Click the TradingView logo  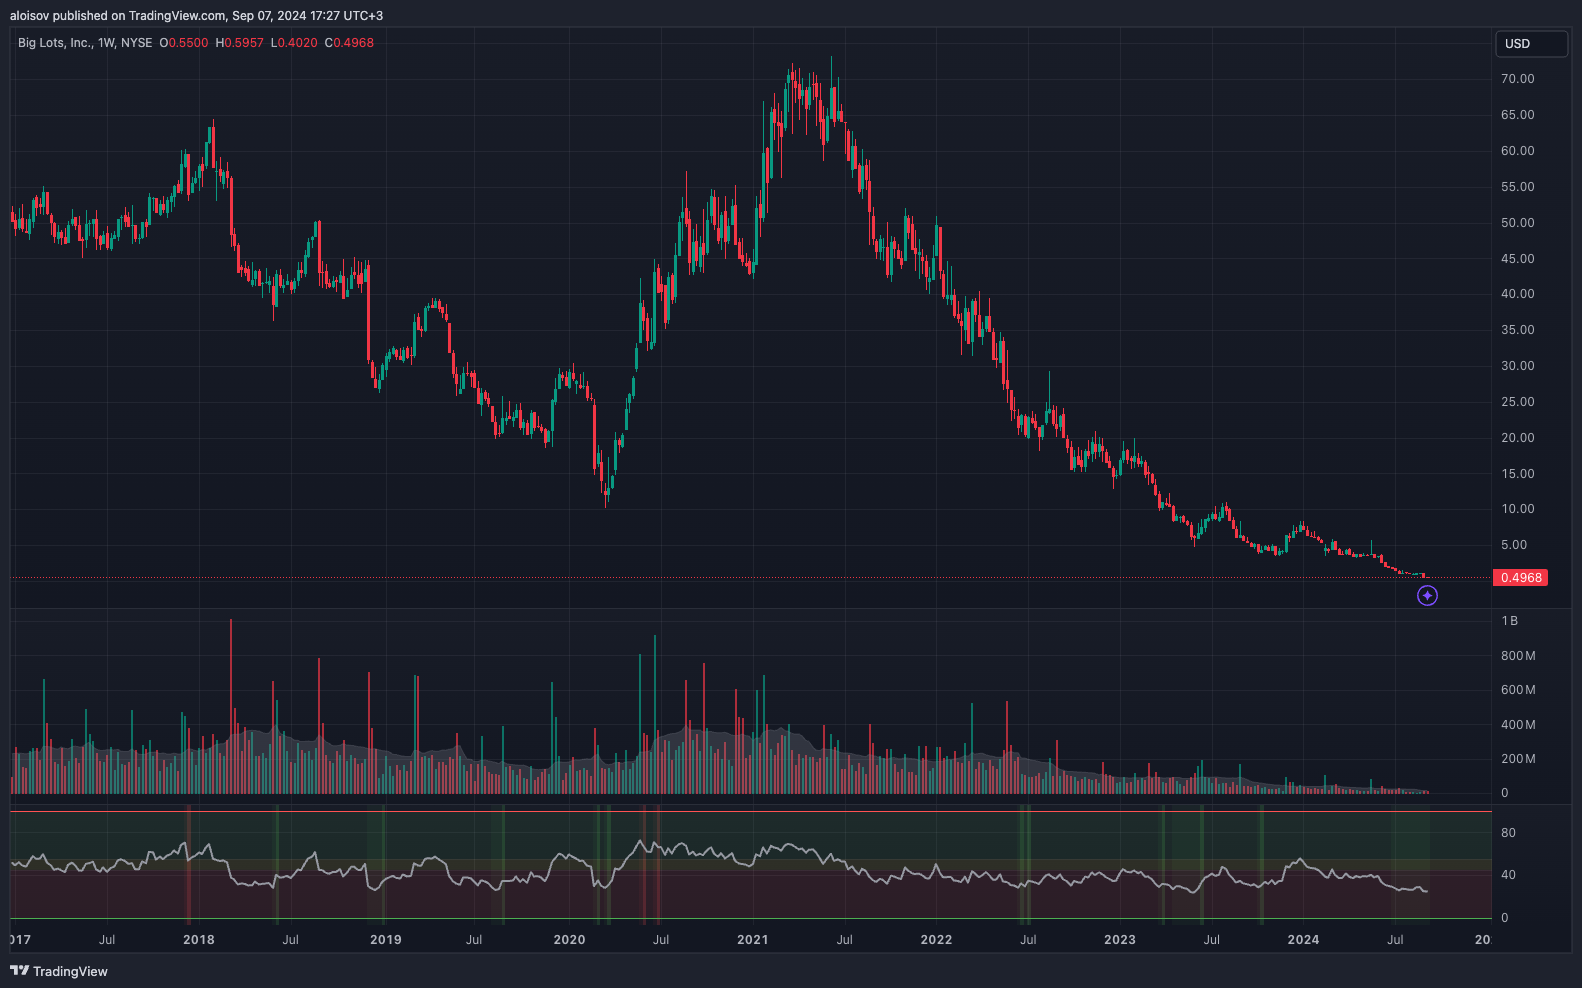point(59,971)
